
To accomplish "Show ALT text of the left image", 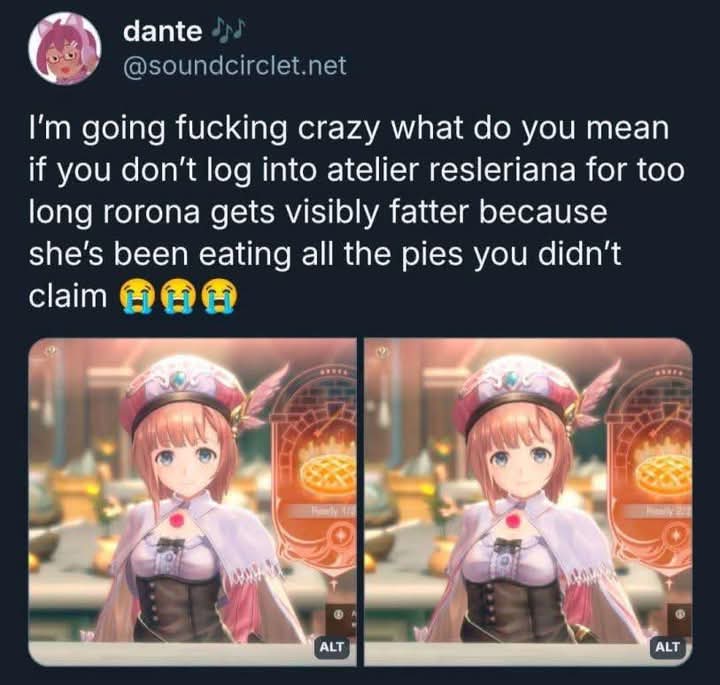I will click(x=332, y=647).
